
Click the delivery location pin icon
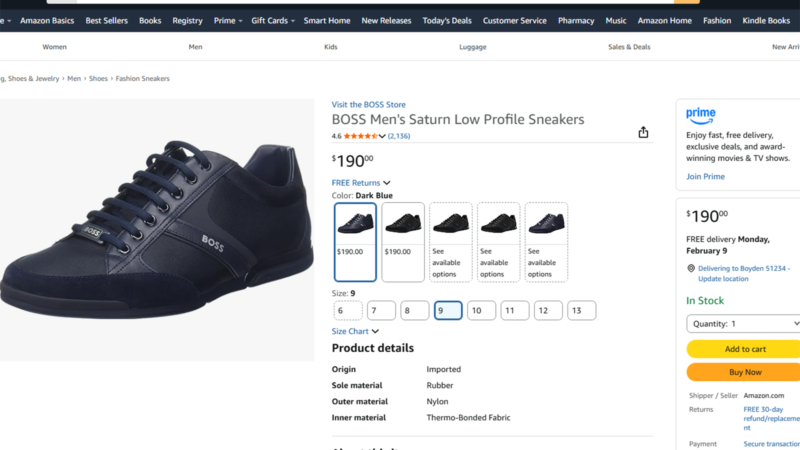coord(691,268)
